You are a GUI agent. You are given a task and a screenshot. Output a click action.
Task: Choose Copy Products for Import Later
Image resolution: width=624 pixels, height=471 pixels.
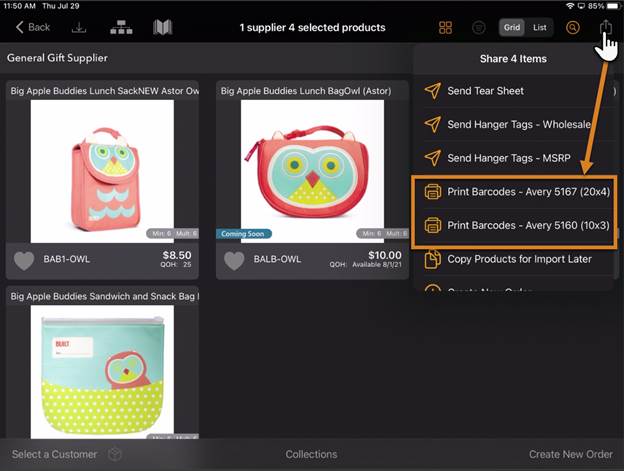click(513, 259)
